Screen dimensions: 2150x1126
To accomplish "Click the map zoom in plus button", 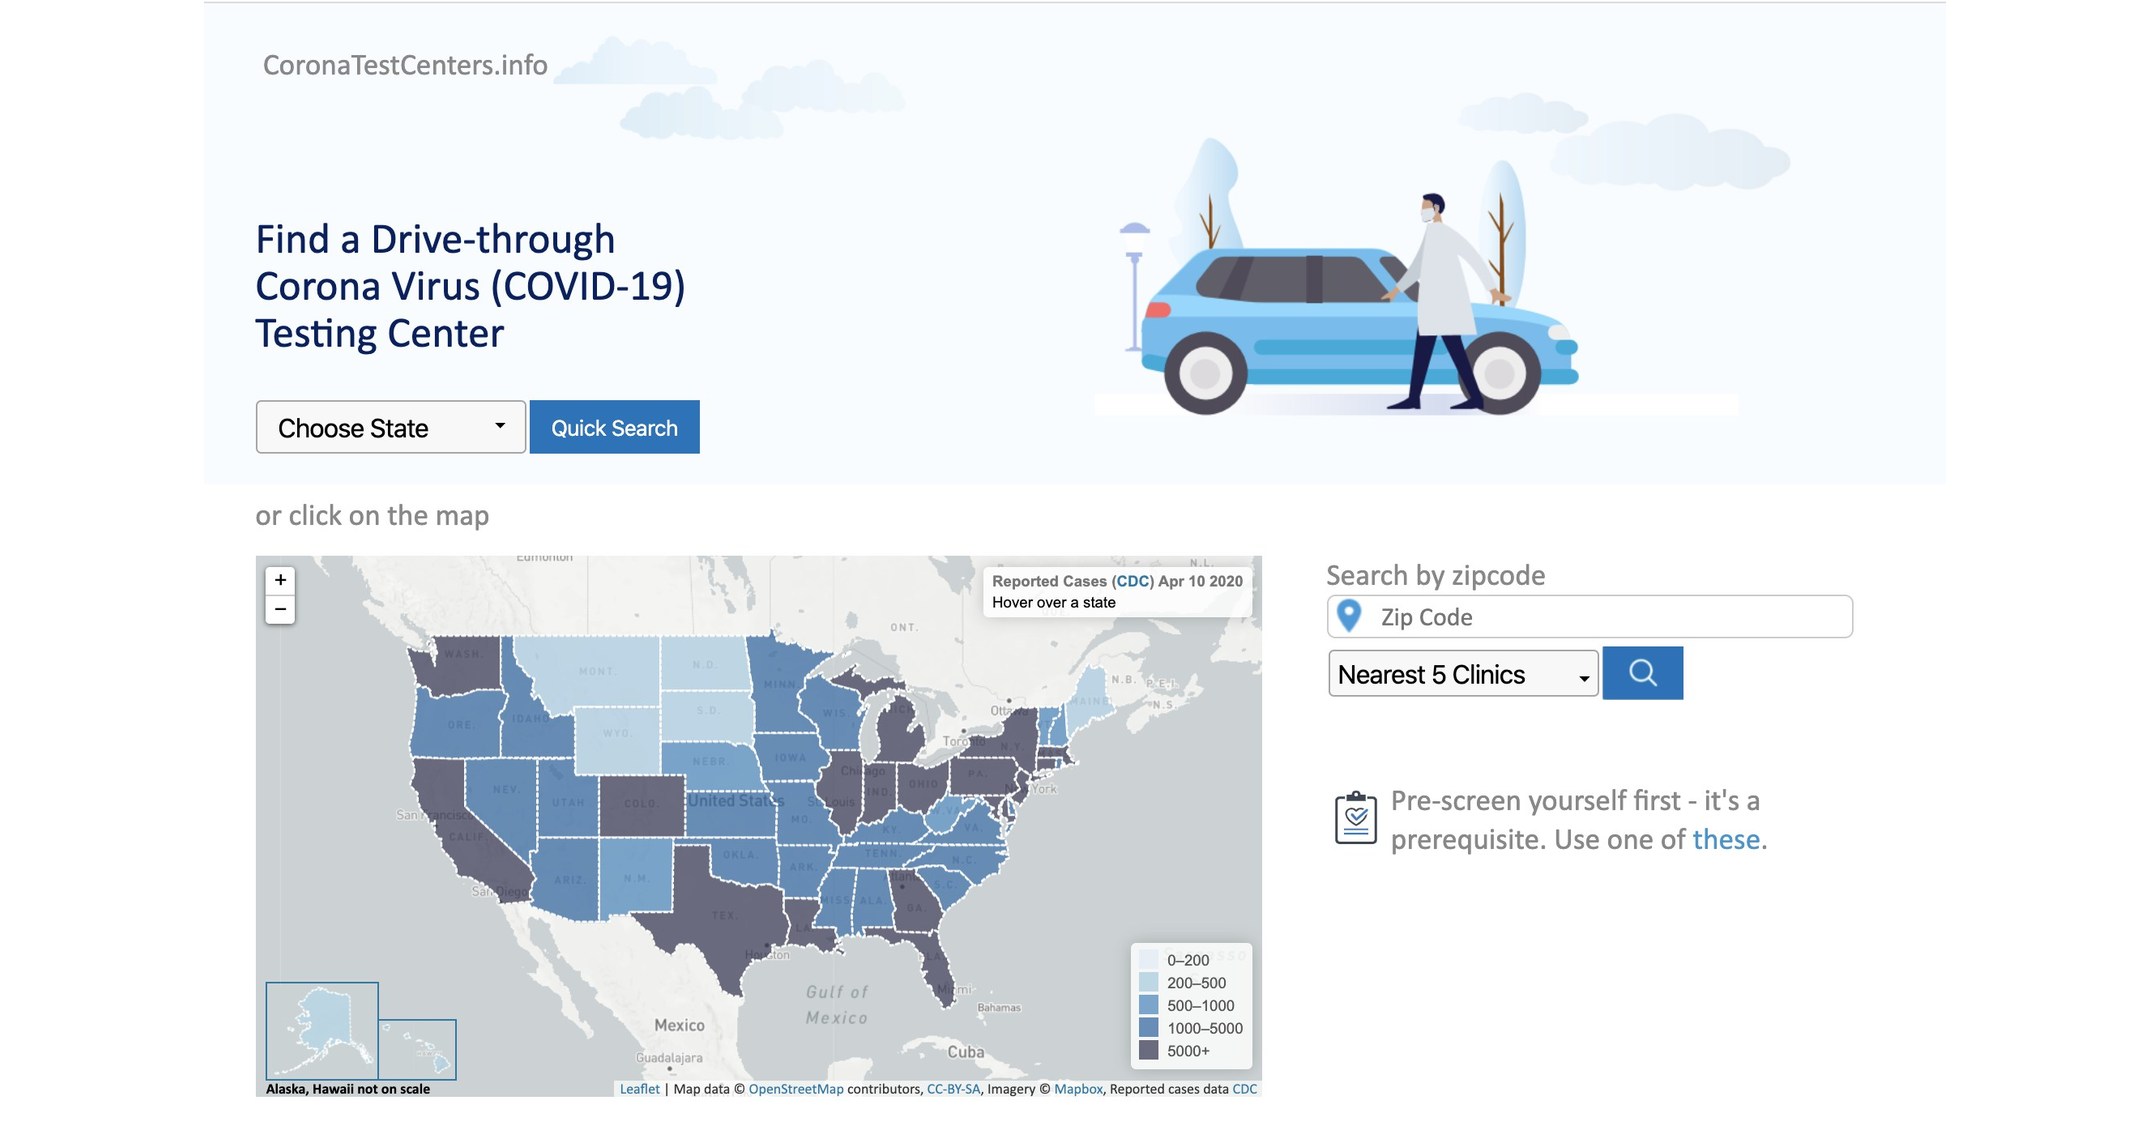I will click(280, 580).
